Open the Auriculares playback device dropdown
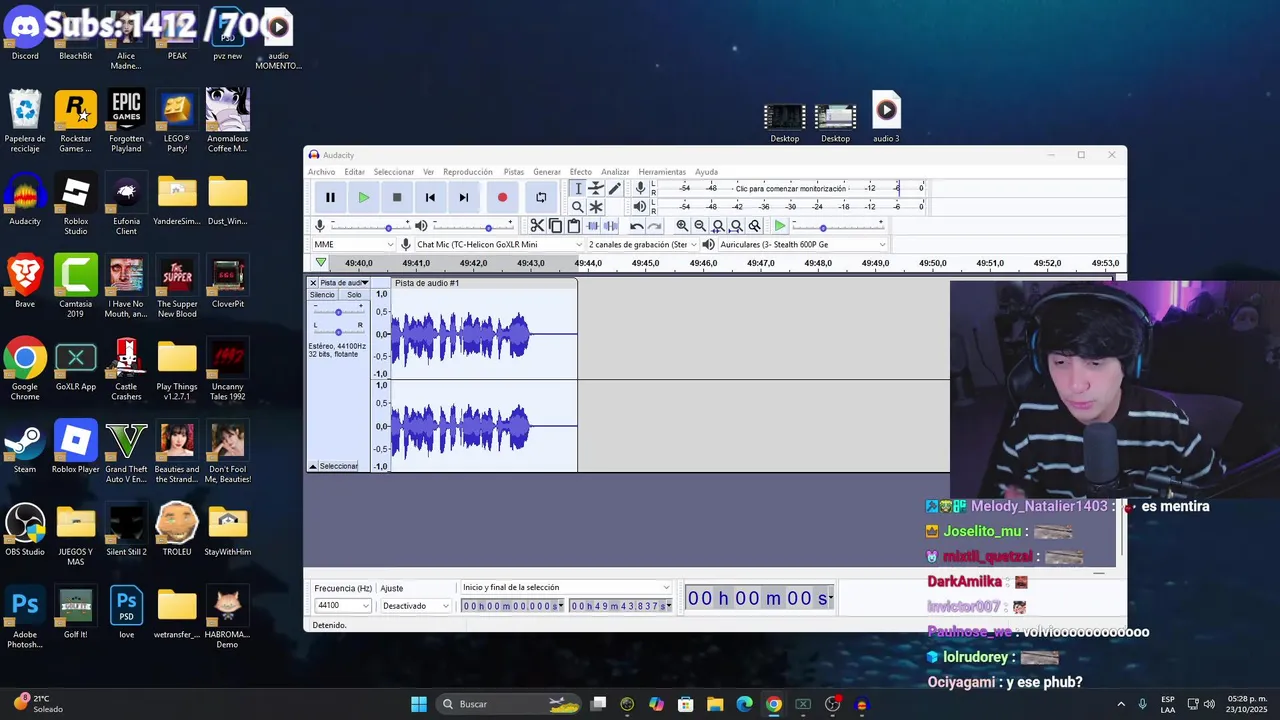Viewport: 1280px width, 720px height. 802,244
